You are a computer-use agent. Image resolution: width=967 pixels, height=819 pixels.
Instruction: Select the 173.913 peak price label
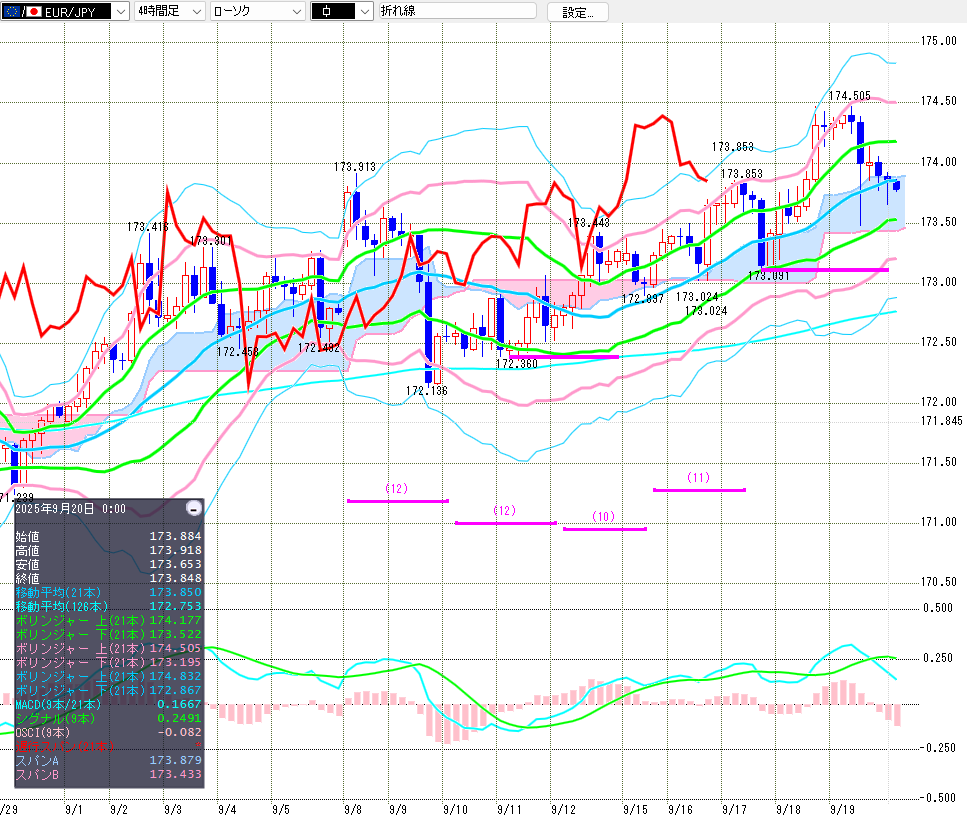pos(354,167)
